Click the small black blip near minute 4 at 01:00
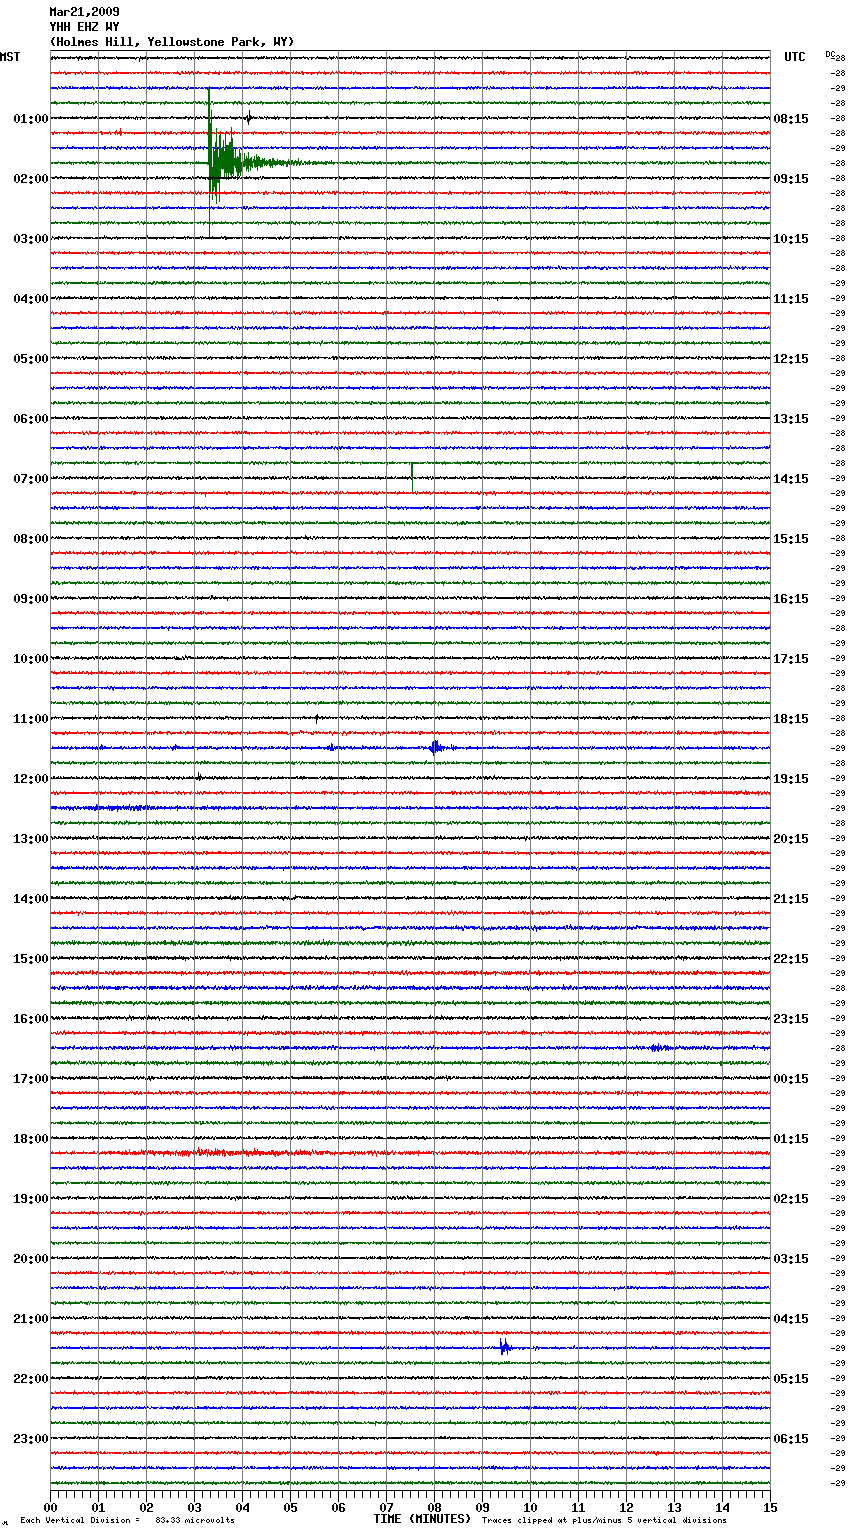 coord(248,118)
